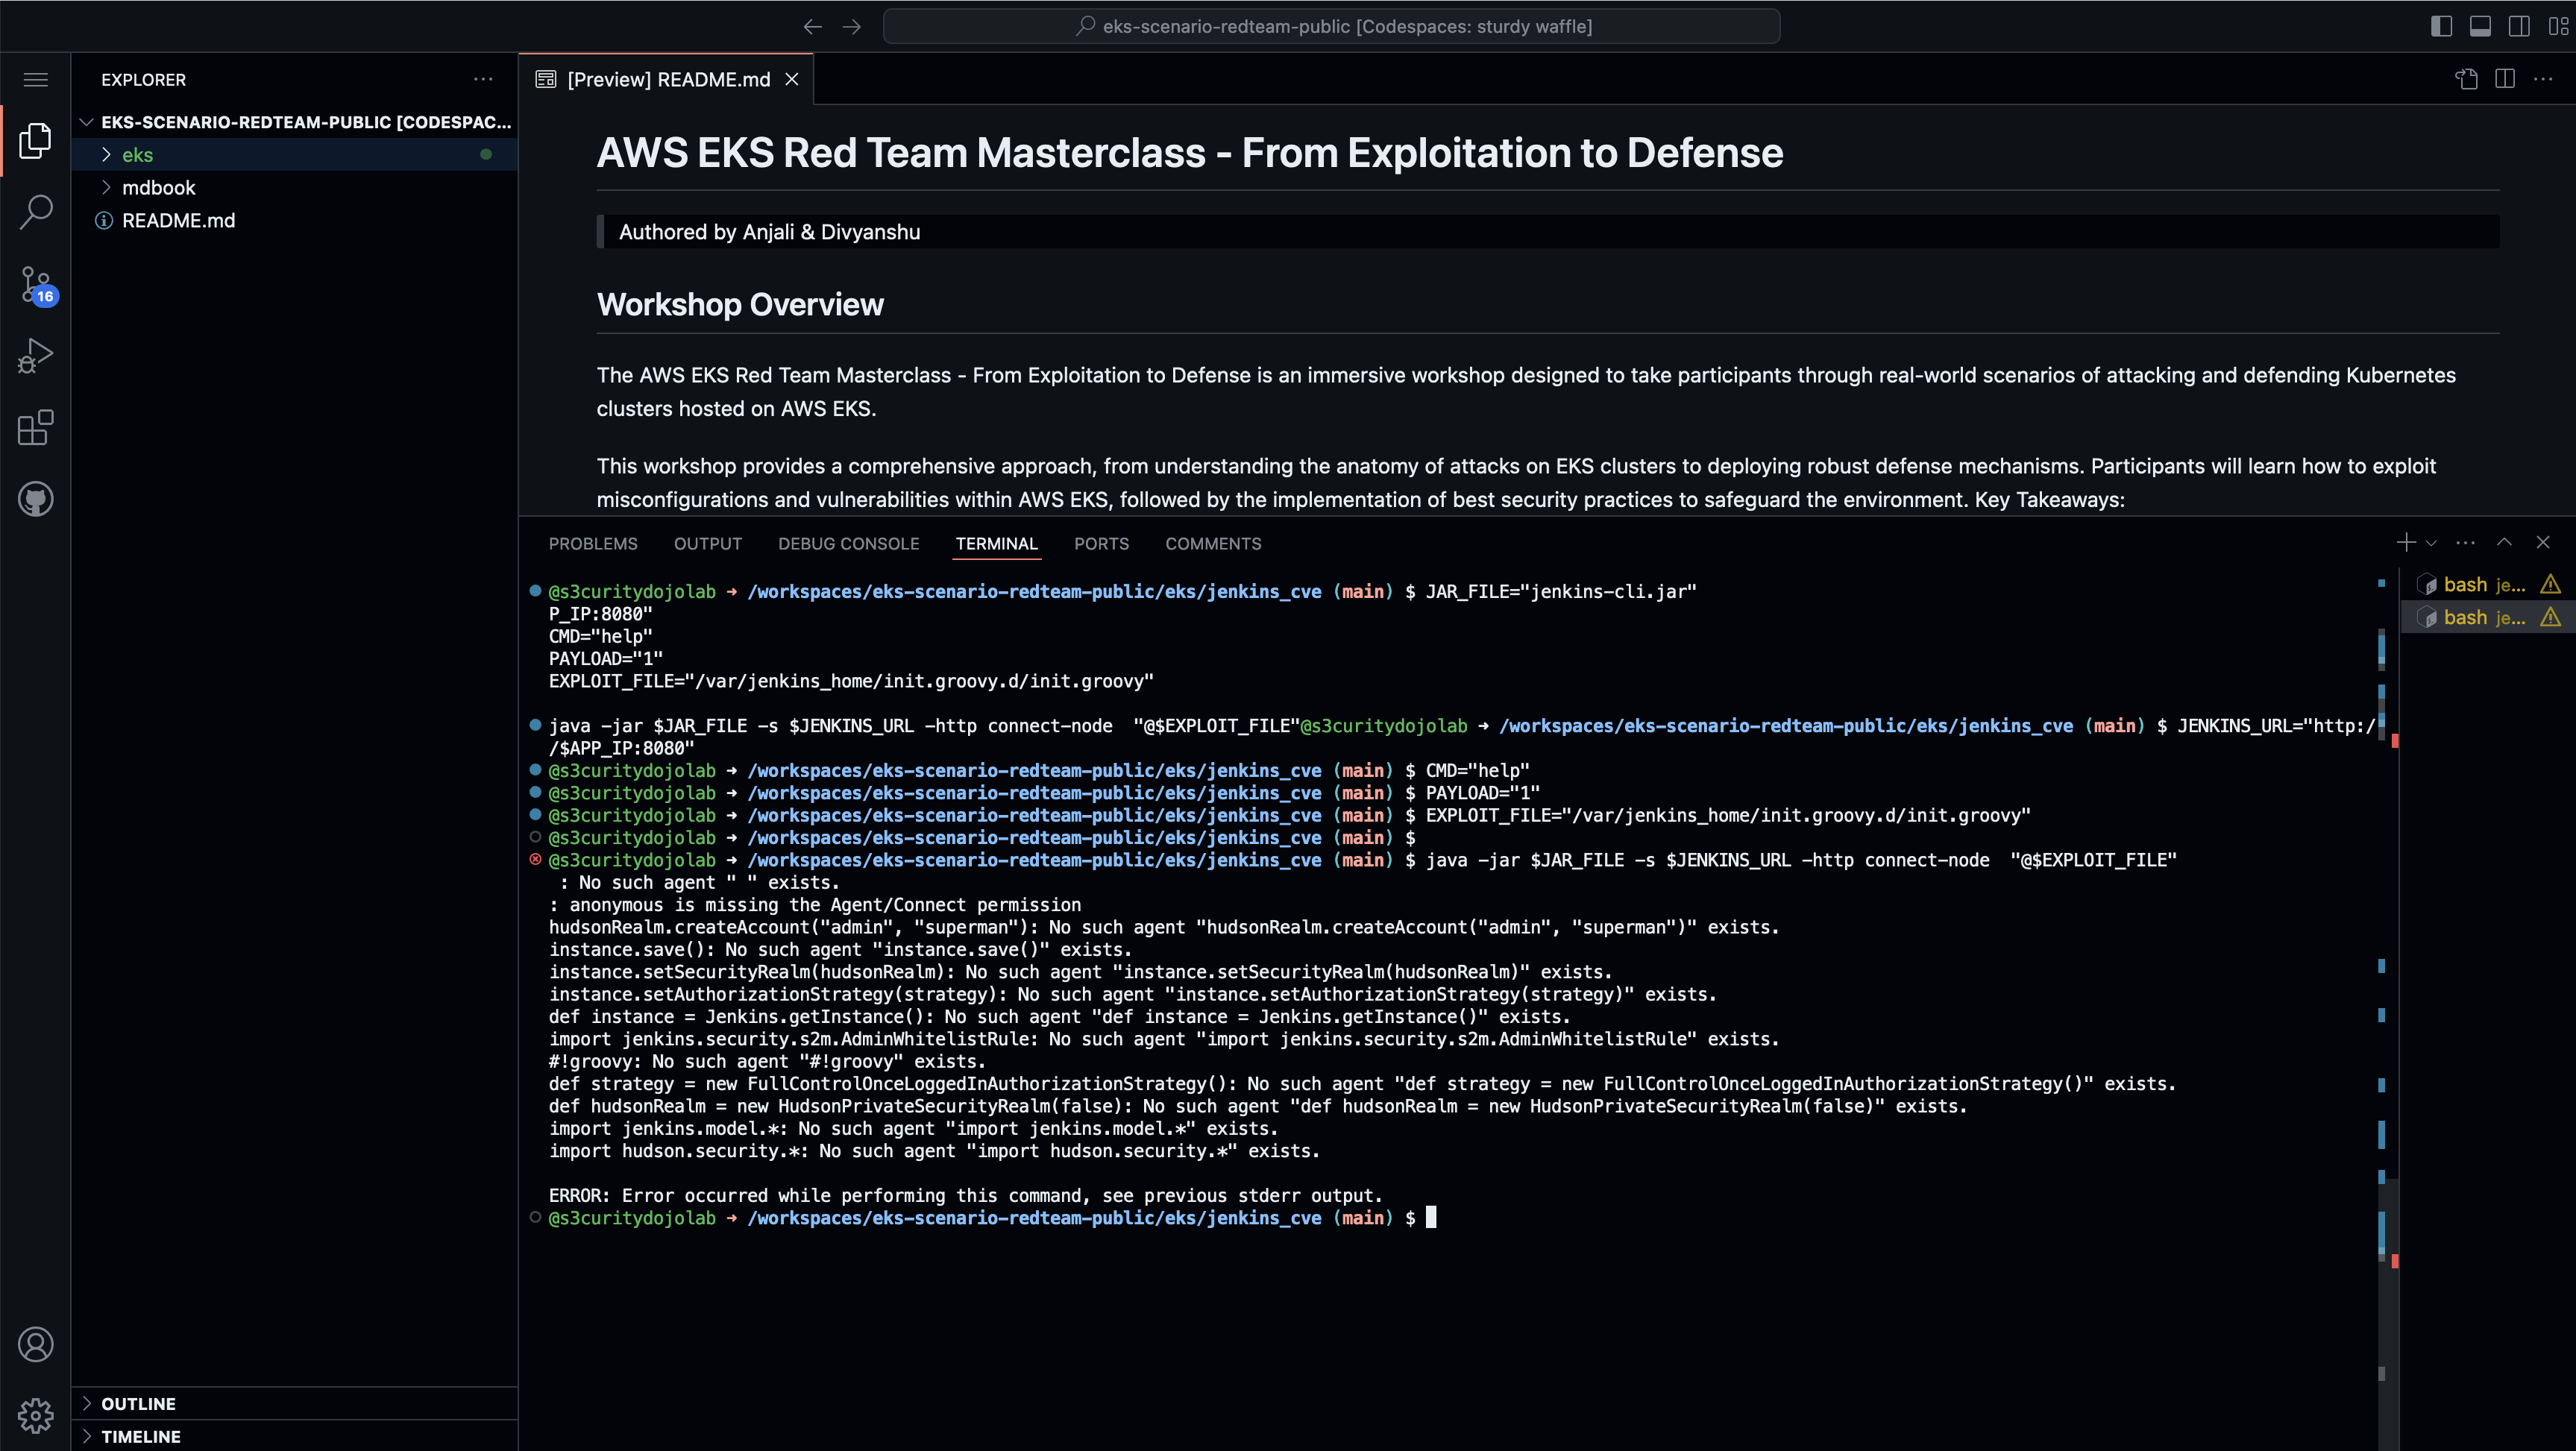Split the editor right
Screen dimensions: 2576x1451
point(2505,79)
